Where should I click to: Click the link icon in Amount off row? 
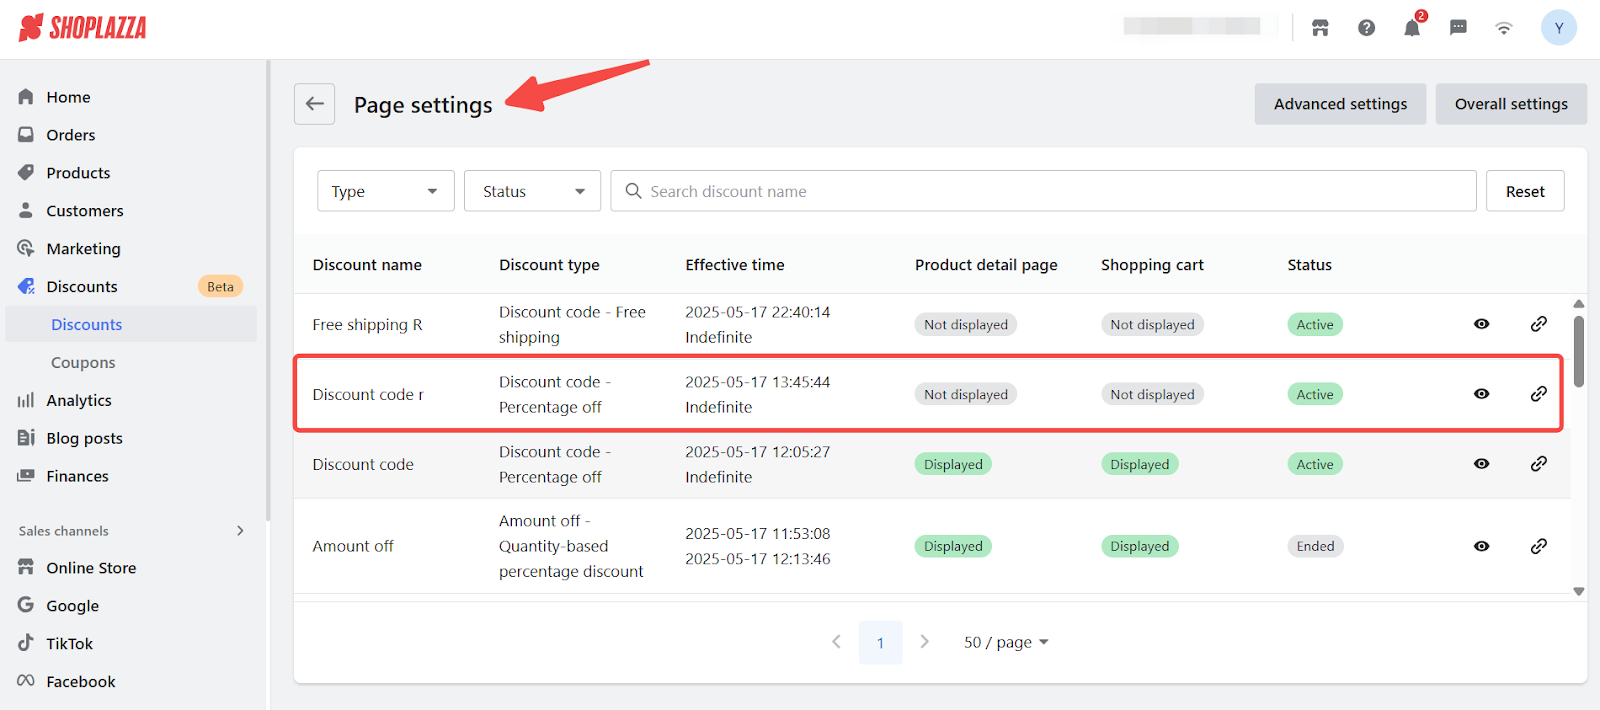point(1538,546)
